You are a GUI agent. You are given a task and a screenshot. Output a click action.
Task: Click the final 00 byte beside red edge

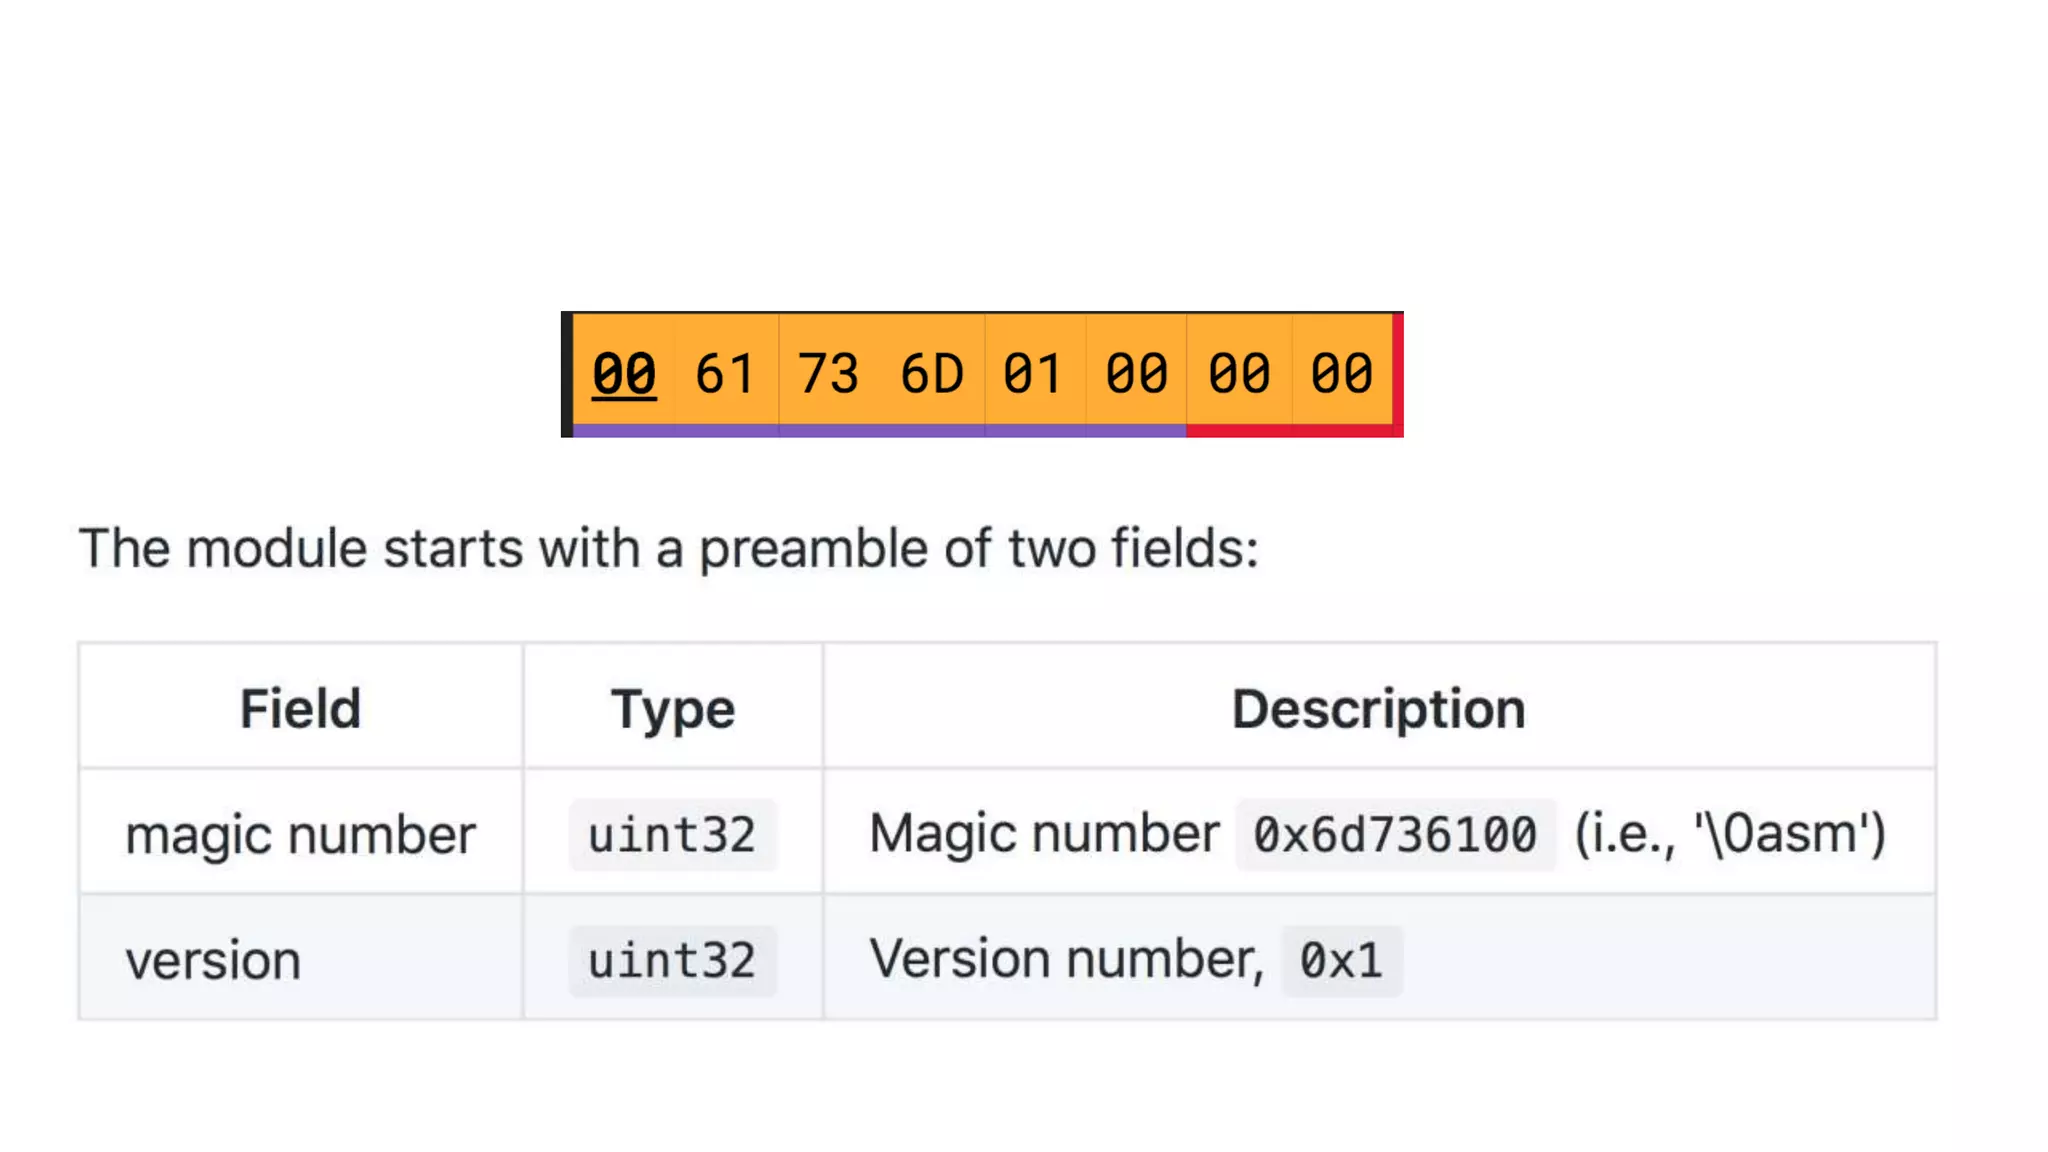pos(1342,374)
